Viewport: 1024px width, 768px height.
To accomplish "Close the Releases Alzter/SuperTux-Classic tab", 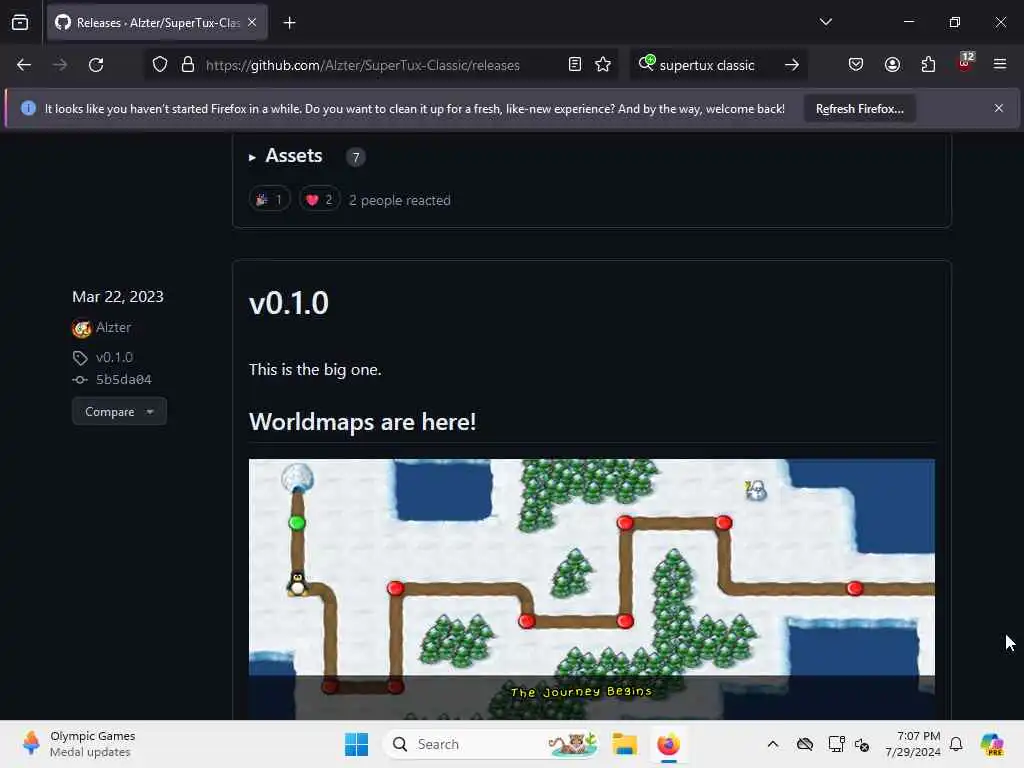I will tap(252, 22).
